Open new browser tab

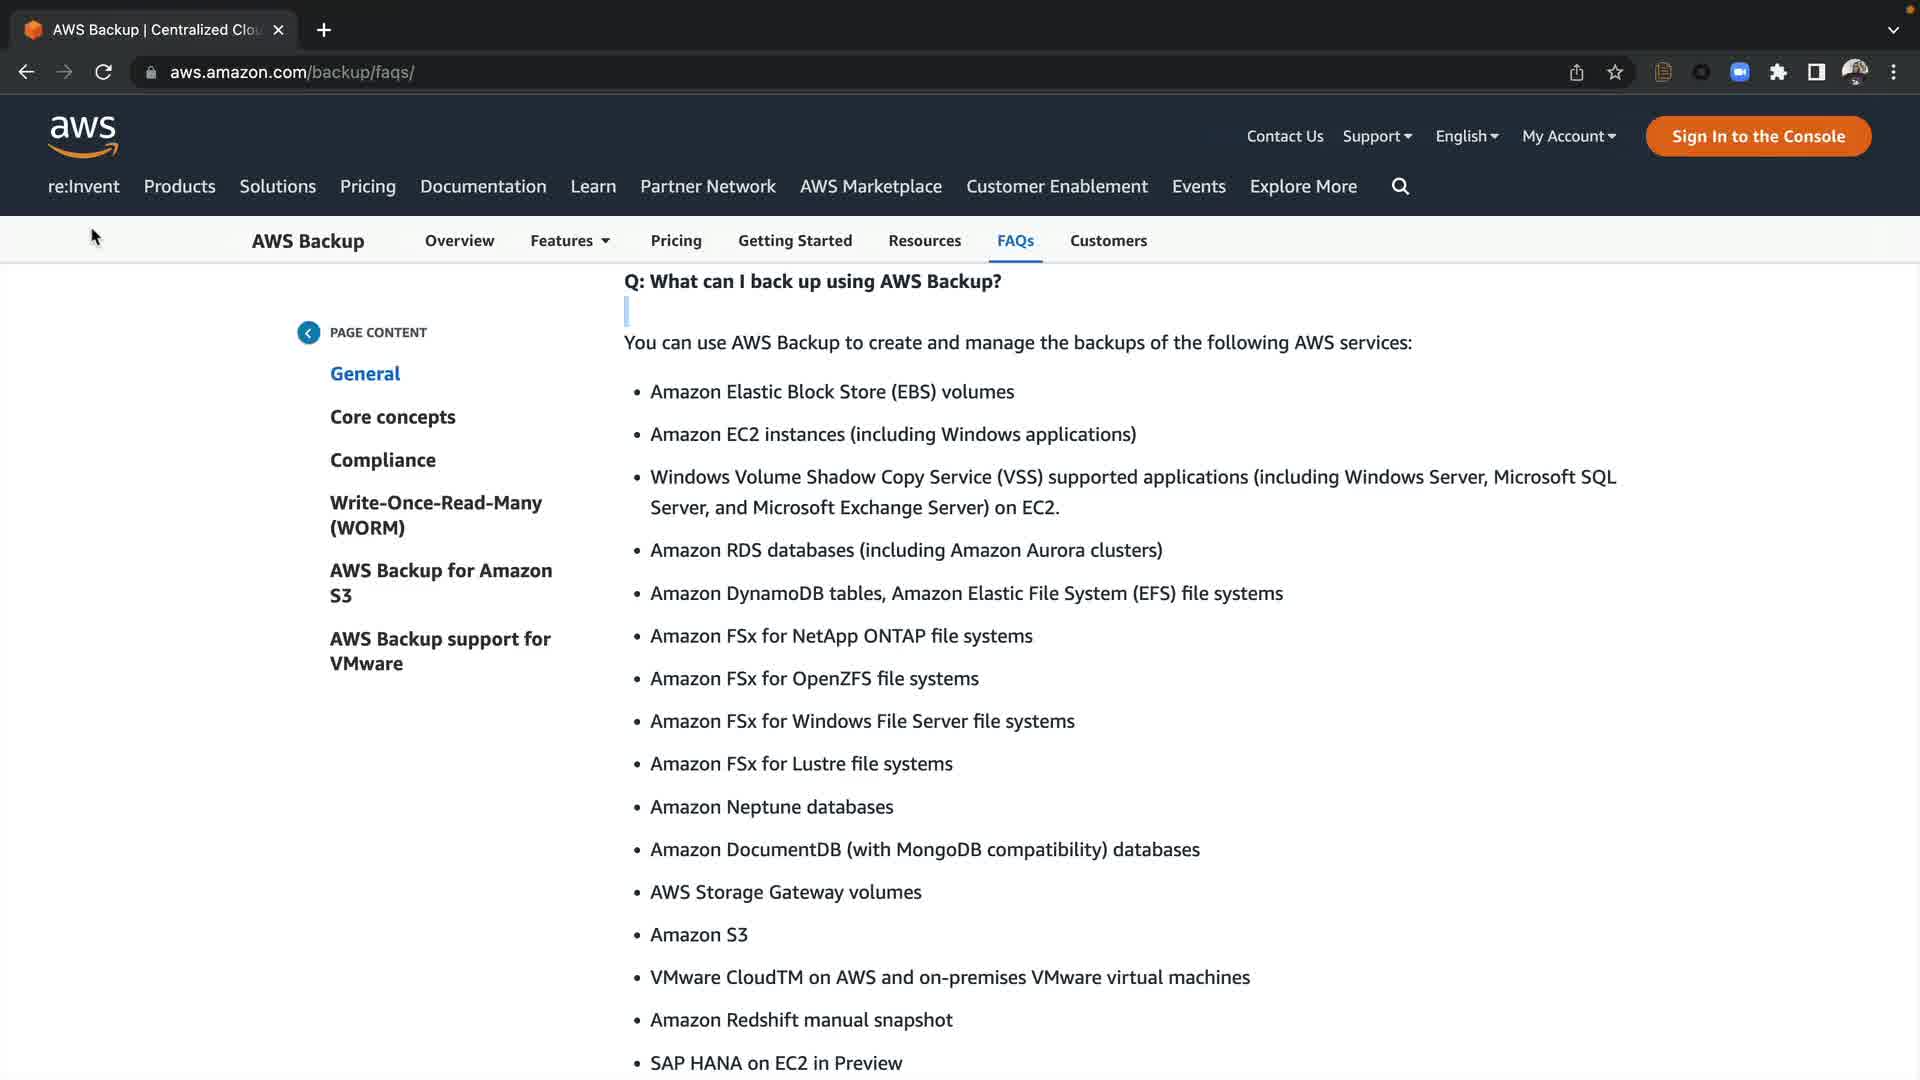(x=323, y=30)
